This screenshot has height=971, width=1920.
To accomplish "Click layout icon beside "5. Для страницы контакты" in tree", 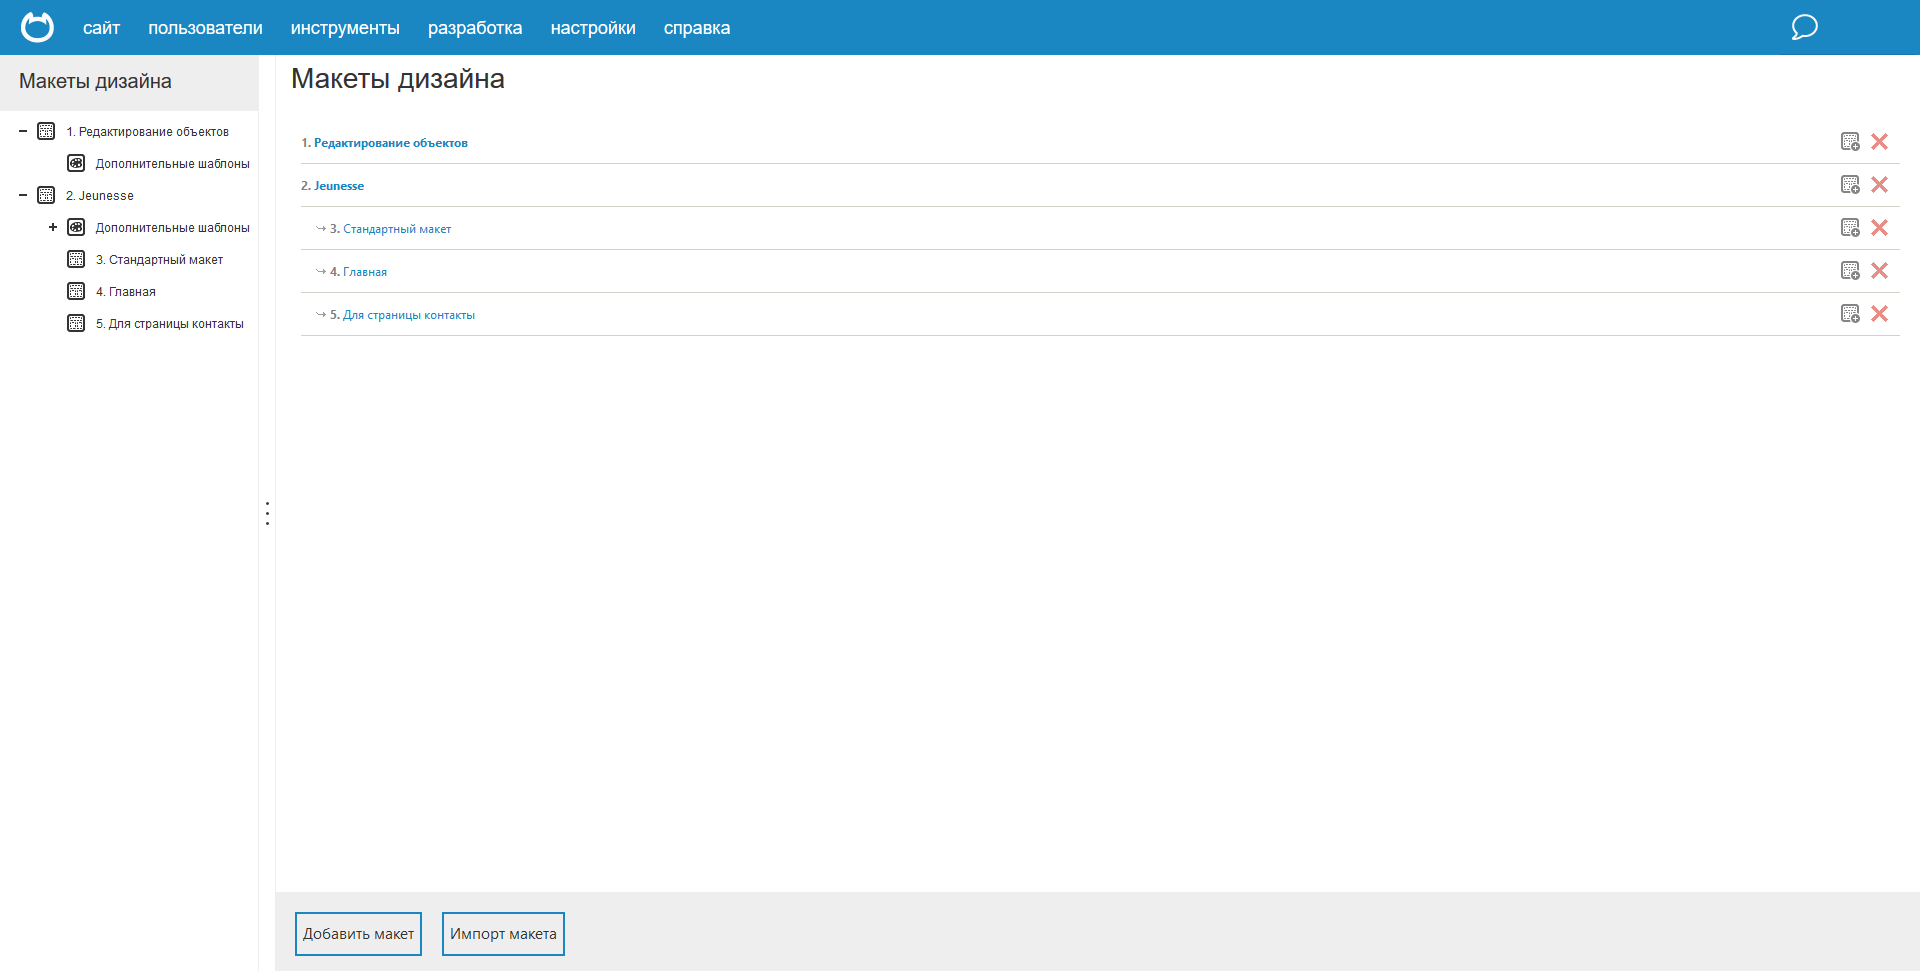I will pyautogui.click(x=76, y=323).
